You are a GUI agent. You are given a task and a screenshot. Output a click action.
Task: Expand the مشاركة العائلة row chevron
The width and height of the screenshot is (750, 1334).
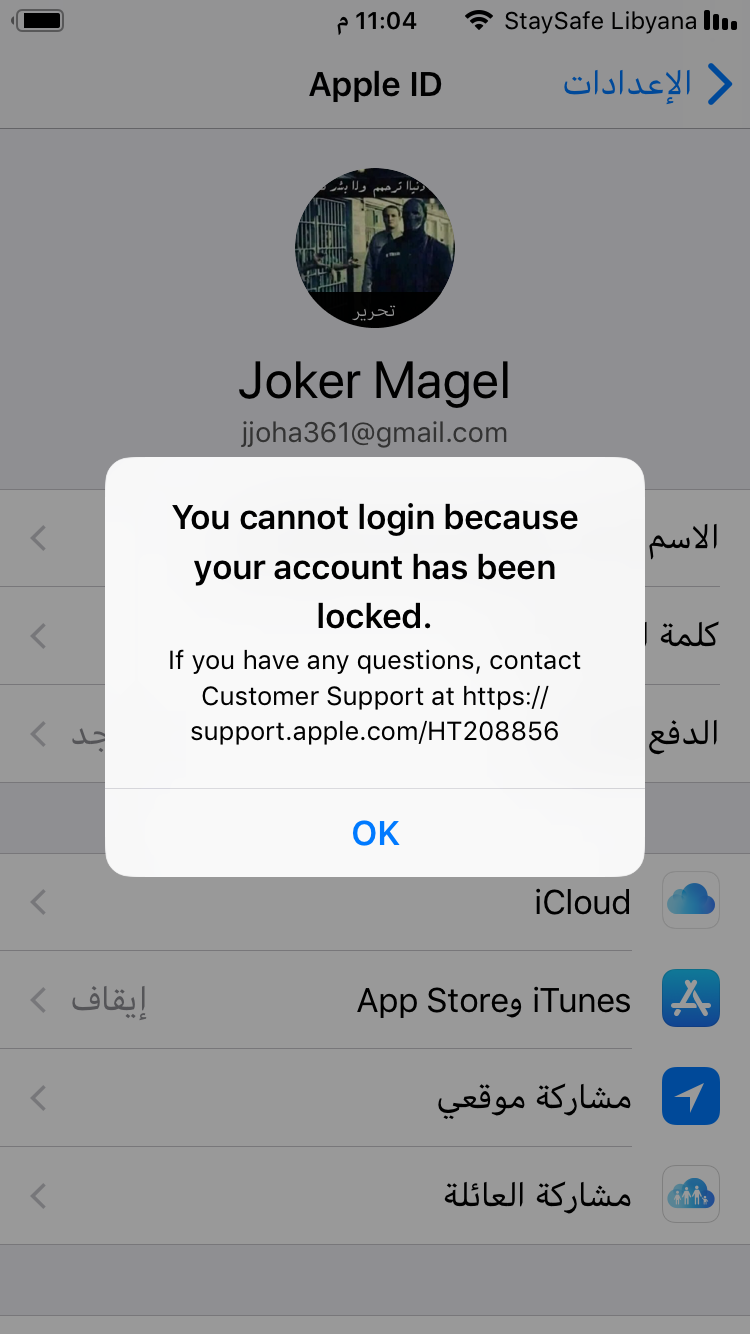pyautogui.click(x=38, y=1196)
